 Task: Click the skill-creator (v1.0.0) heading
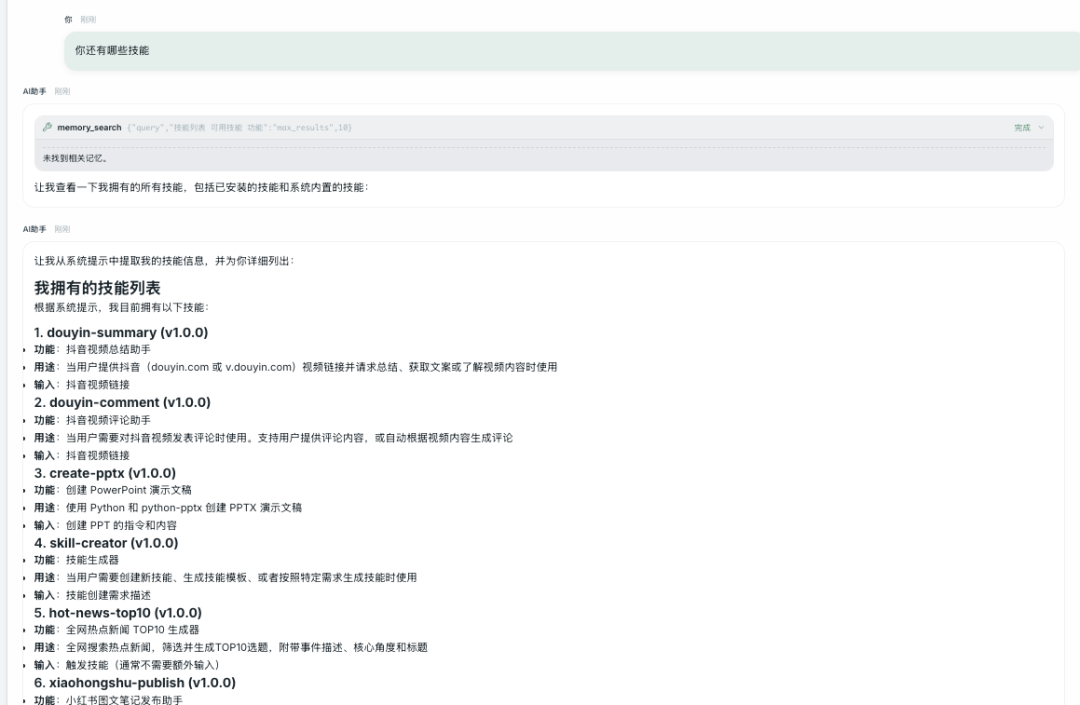[106, 543]
